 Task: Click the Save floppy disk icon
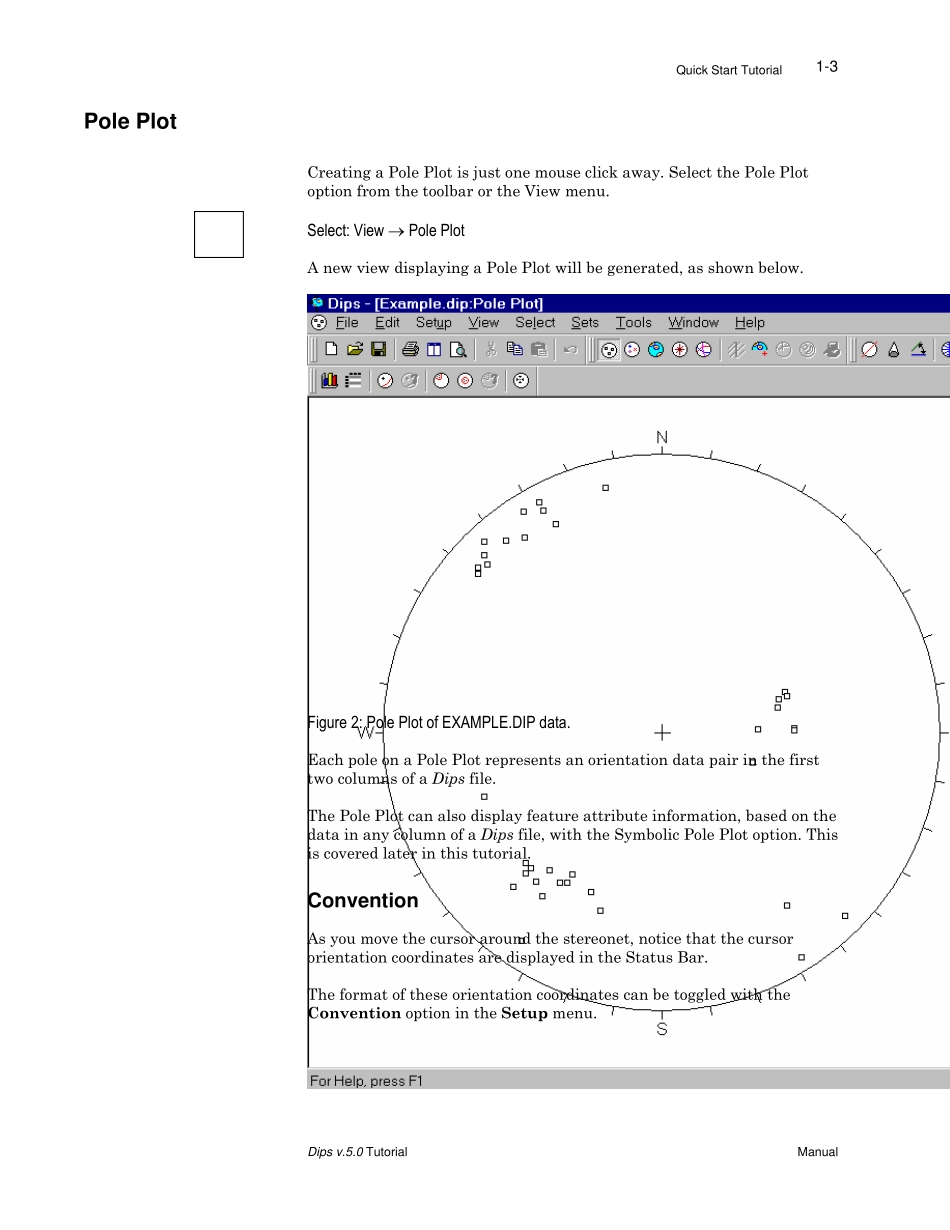click(x=379, y=349)
